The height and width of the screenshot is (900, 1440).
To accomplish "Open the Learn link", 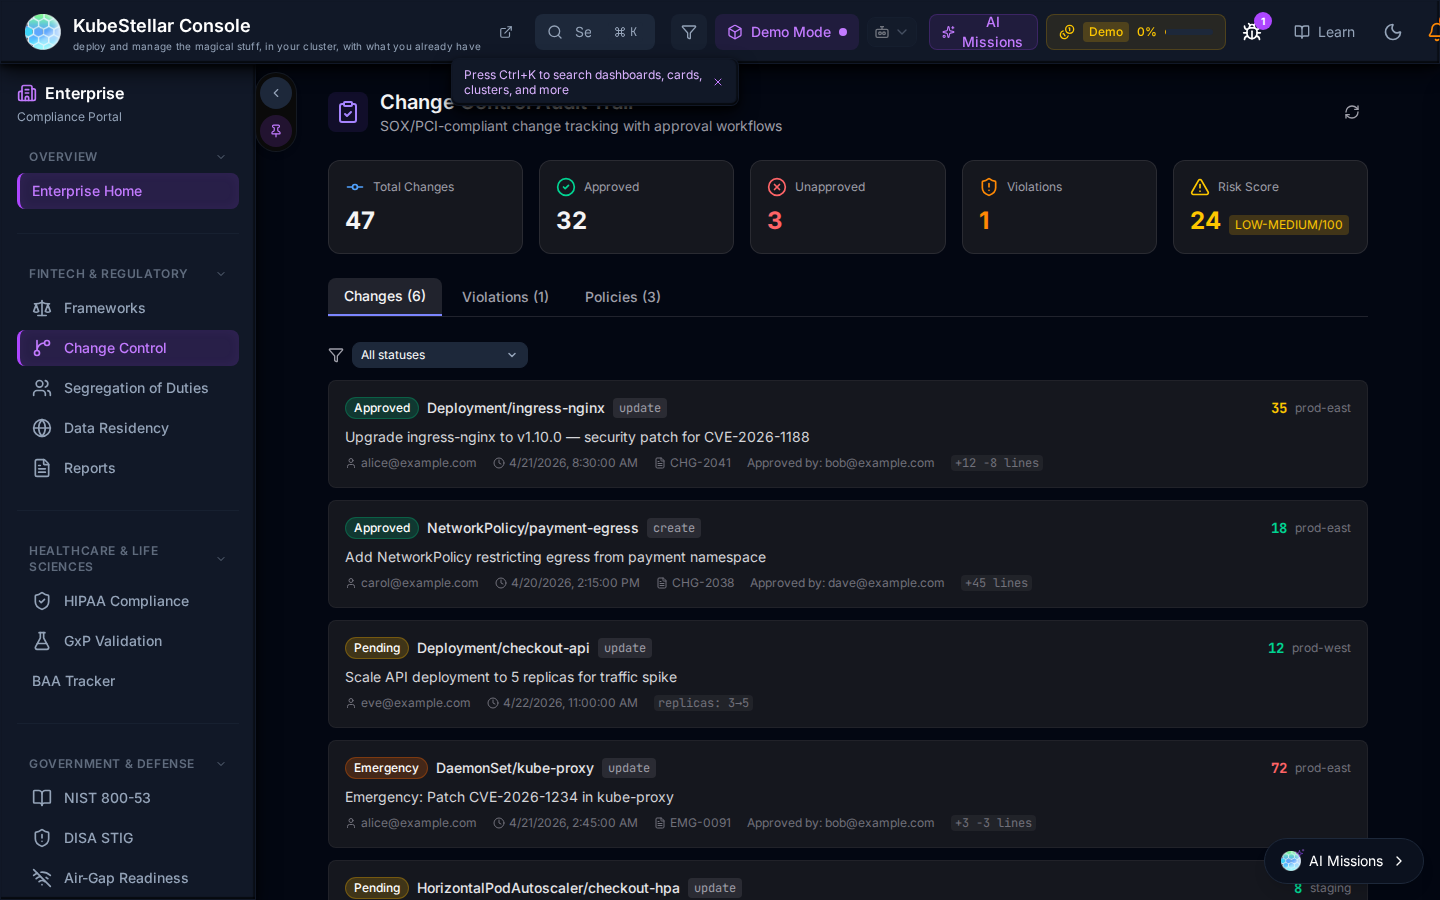I will click(x=1324, y=32).
